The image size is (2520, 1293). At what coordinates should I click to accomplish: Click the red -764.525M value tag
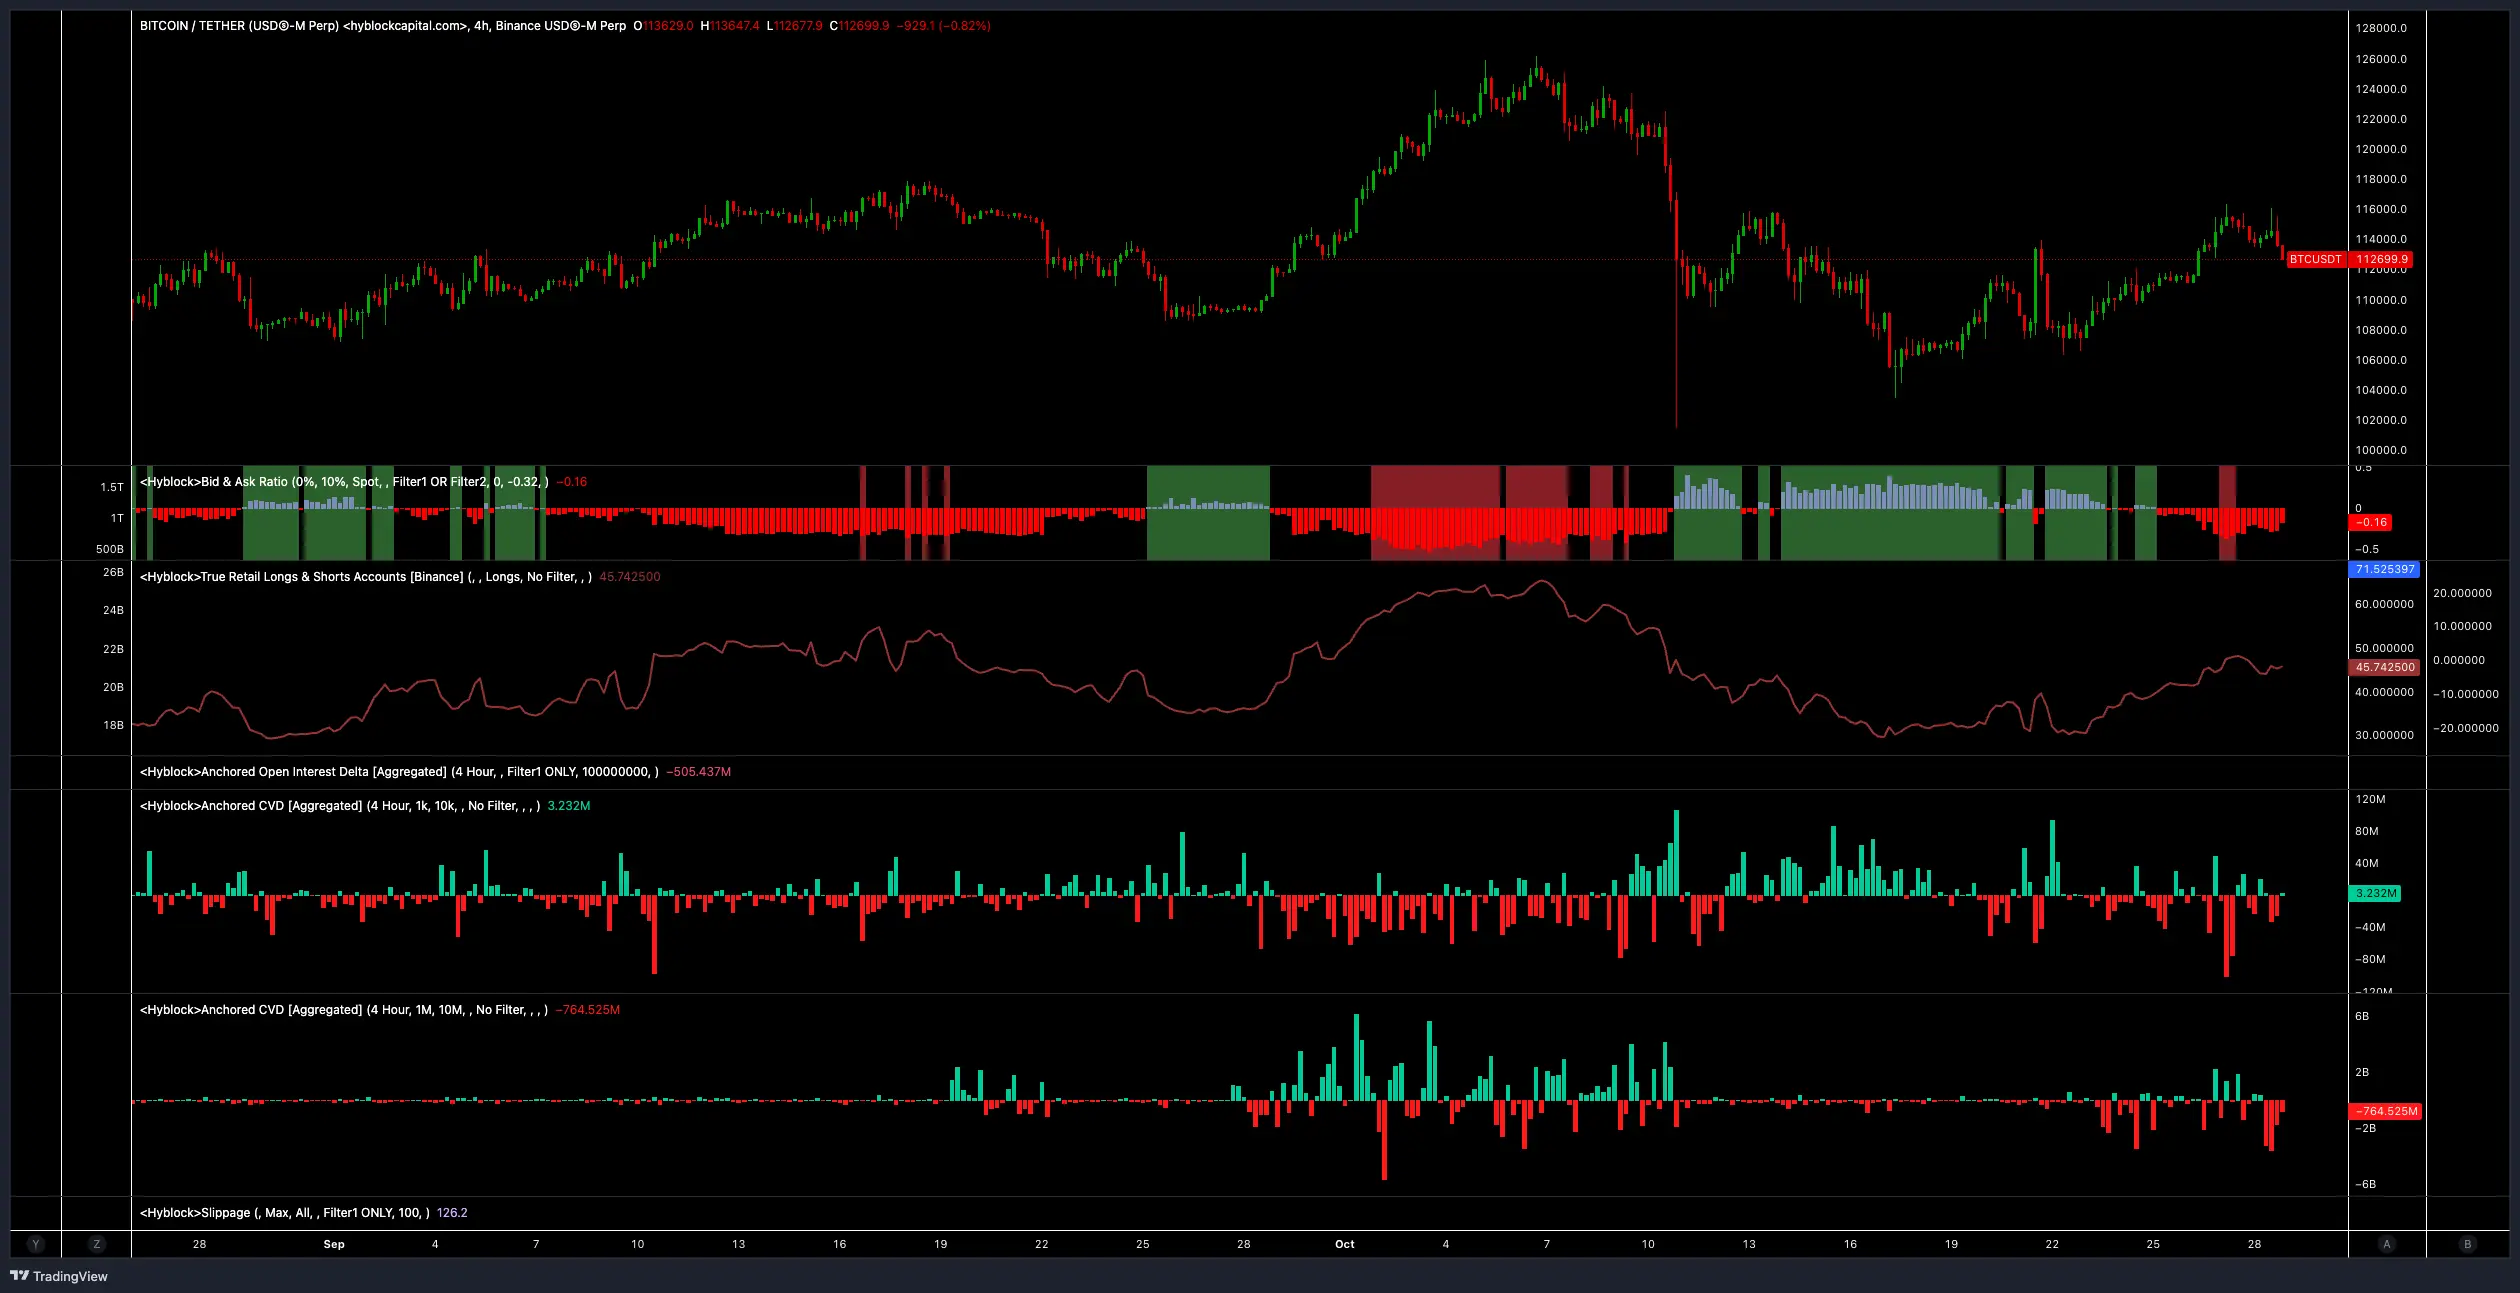2386,1111
